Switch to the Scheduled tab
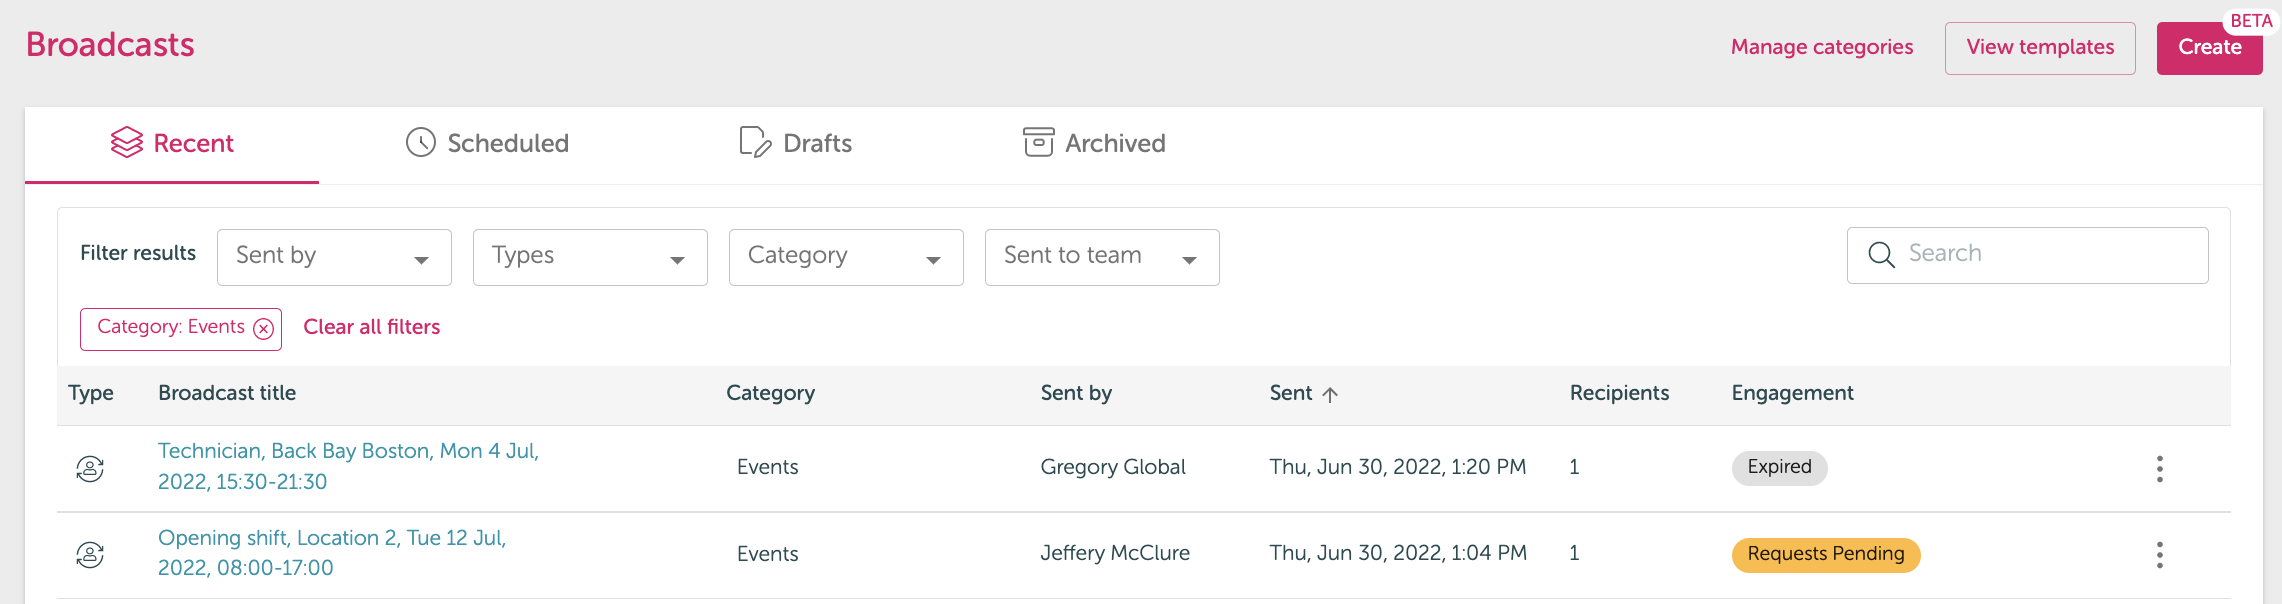This screenshot has width=2282, height=604. (487, 144)
